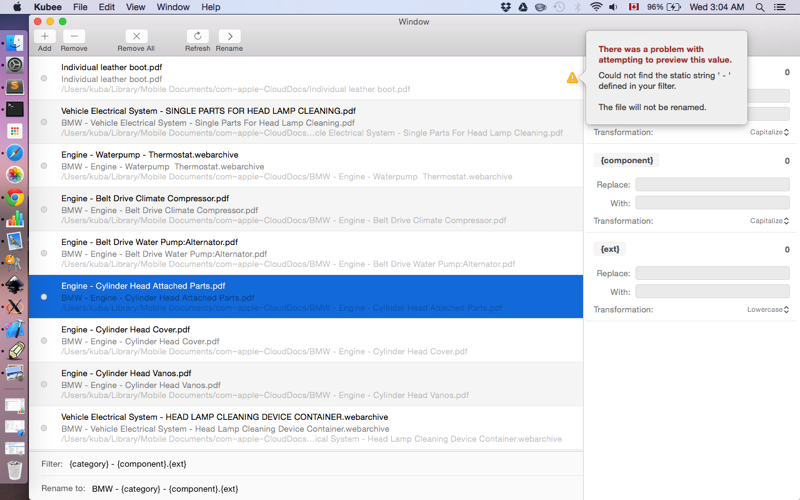The height and width of the screenshot is (500, 800).
Task: Click the volume speaker icon
Action: point(613,7)
